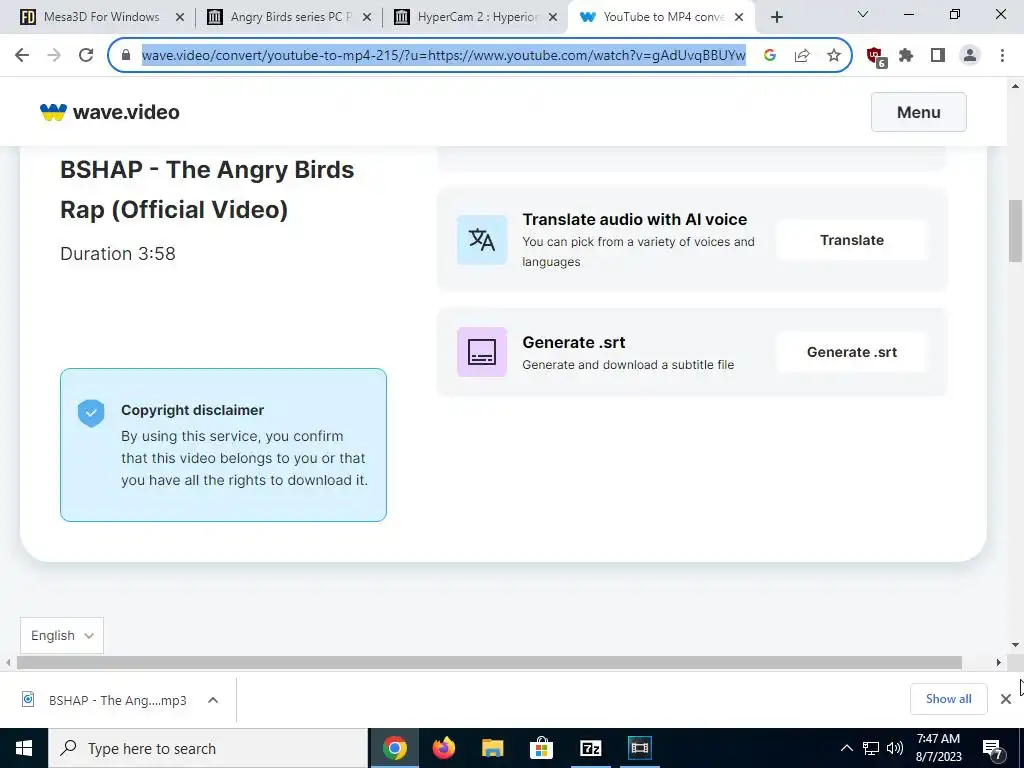Close the downloads bar

(x=1006, y=699)
